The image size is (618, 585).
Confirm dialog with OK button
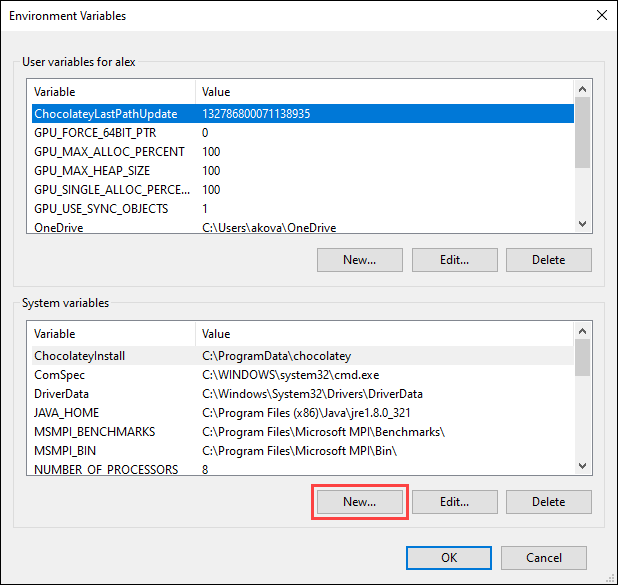449,558
